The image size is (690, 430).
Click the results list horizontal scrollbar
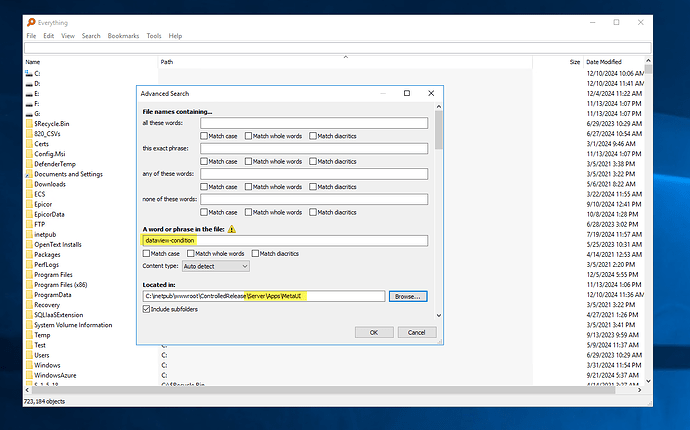point(323,390)
